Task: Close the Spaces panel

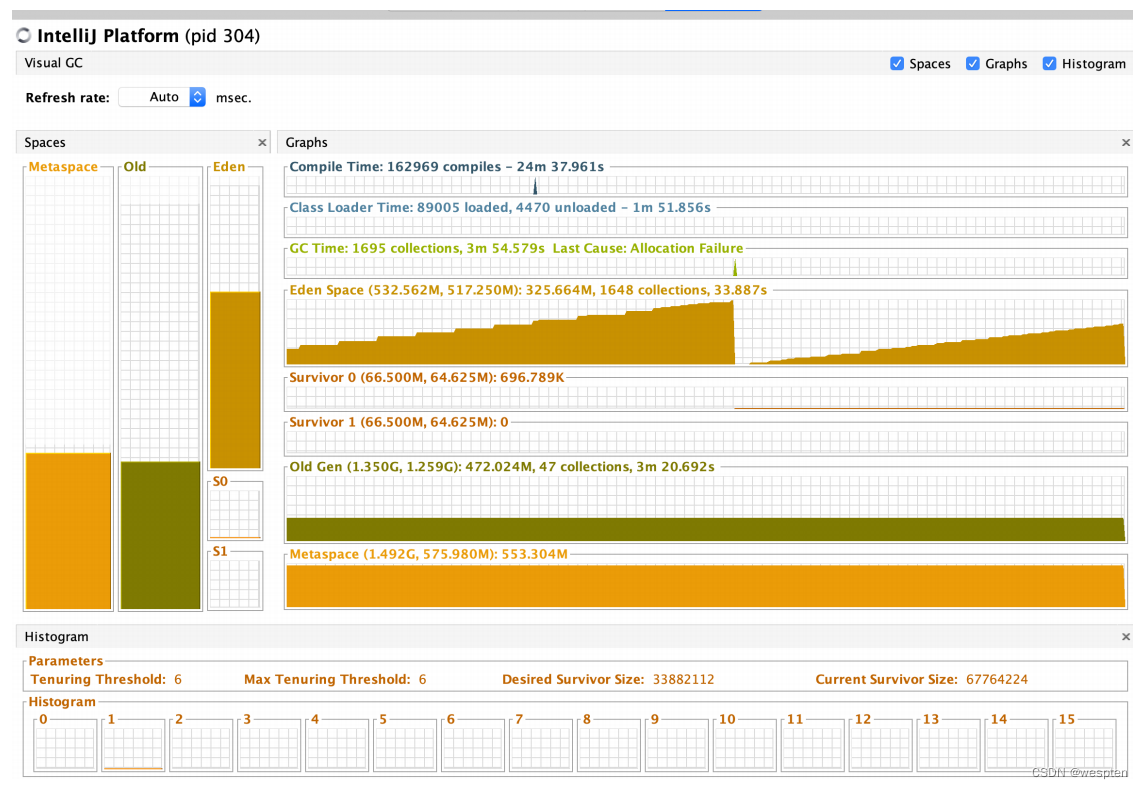Action: (262, 143)
